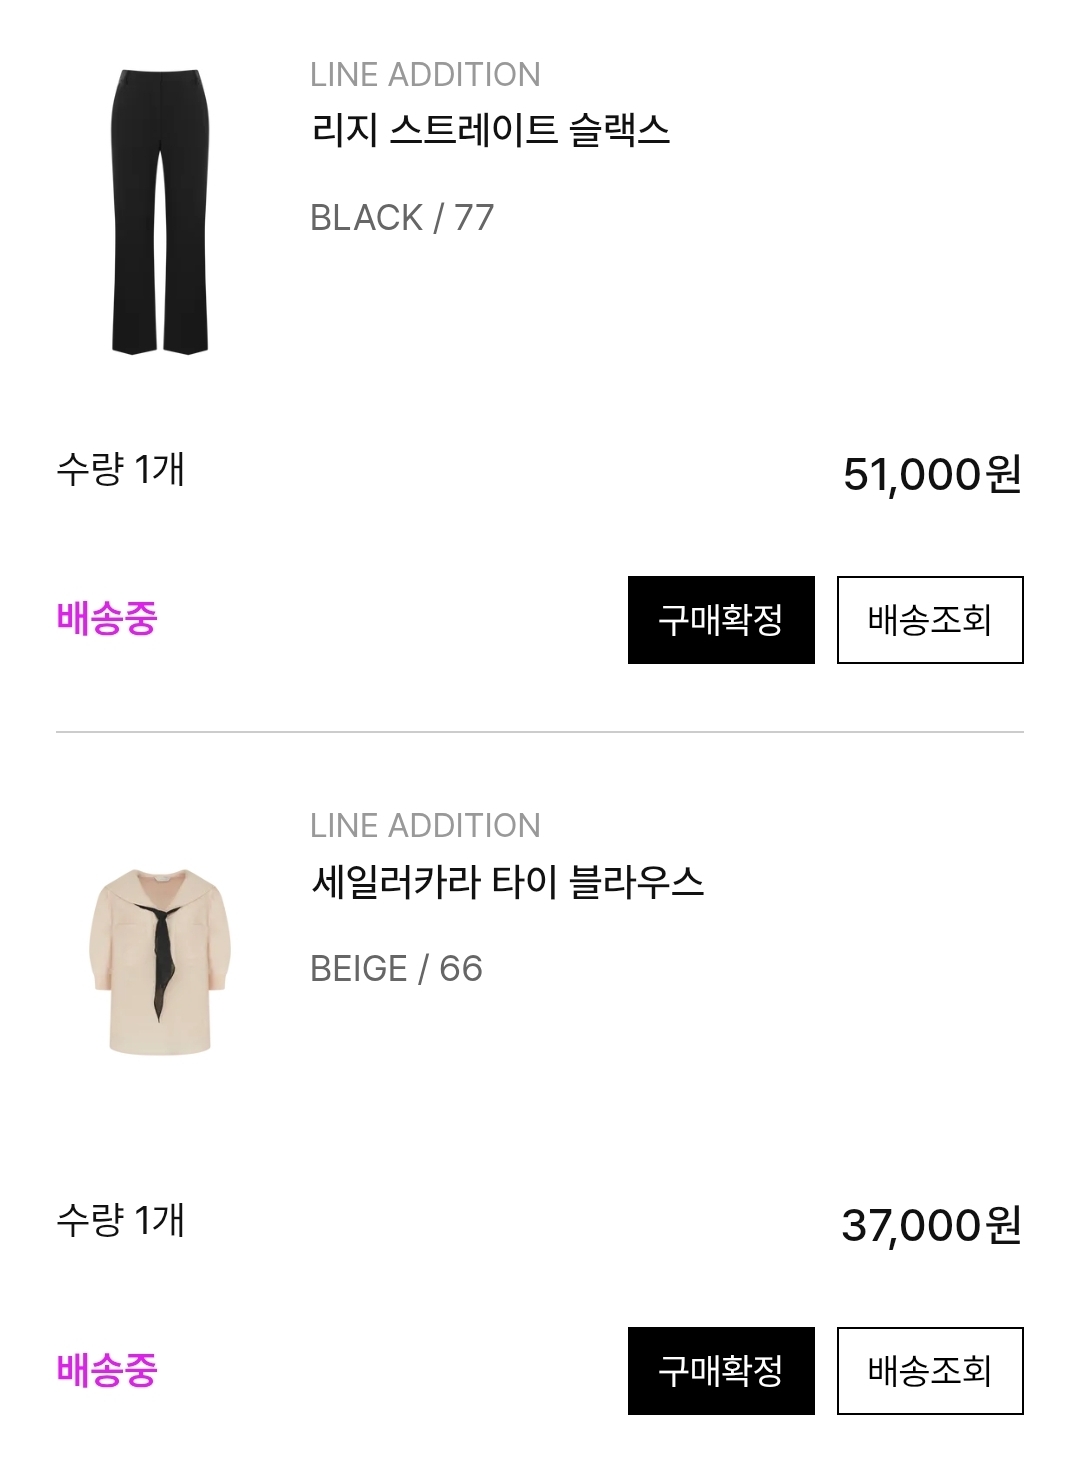
Task: Open the 리지 스트레이트 슬랙스 product title
Action: [490, 131]
